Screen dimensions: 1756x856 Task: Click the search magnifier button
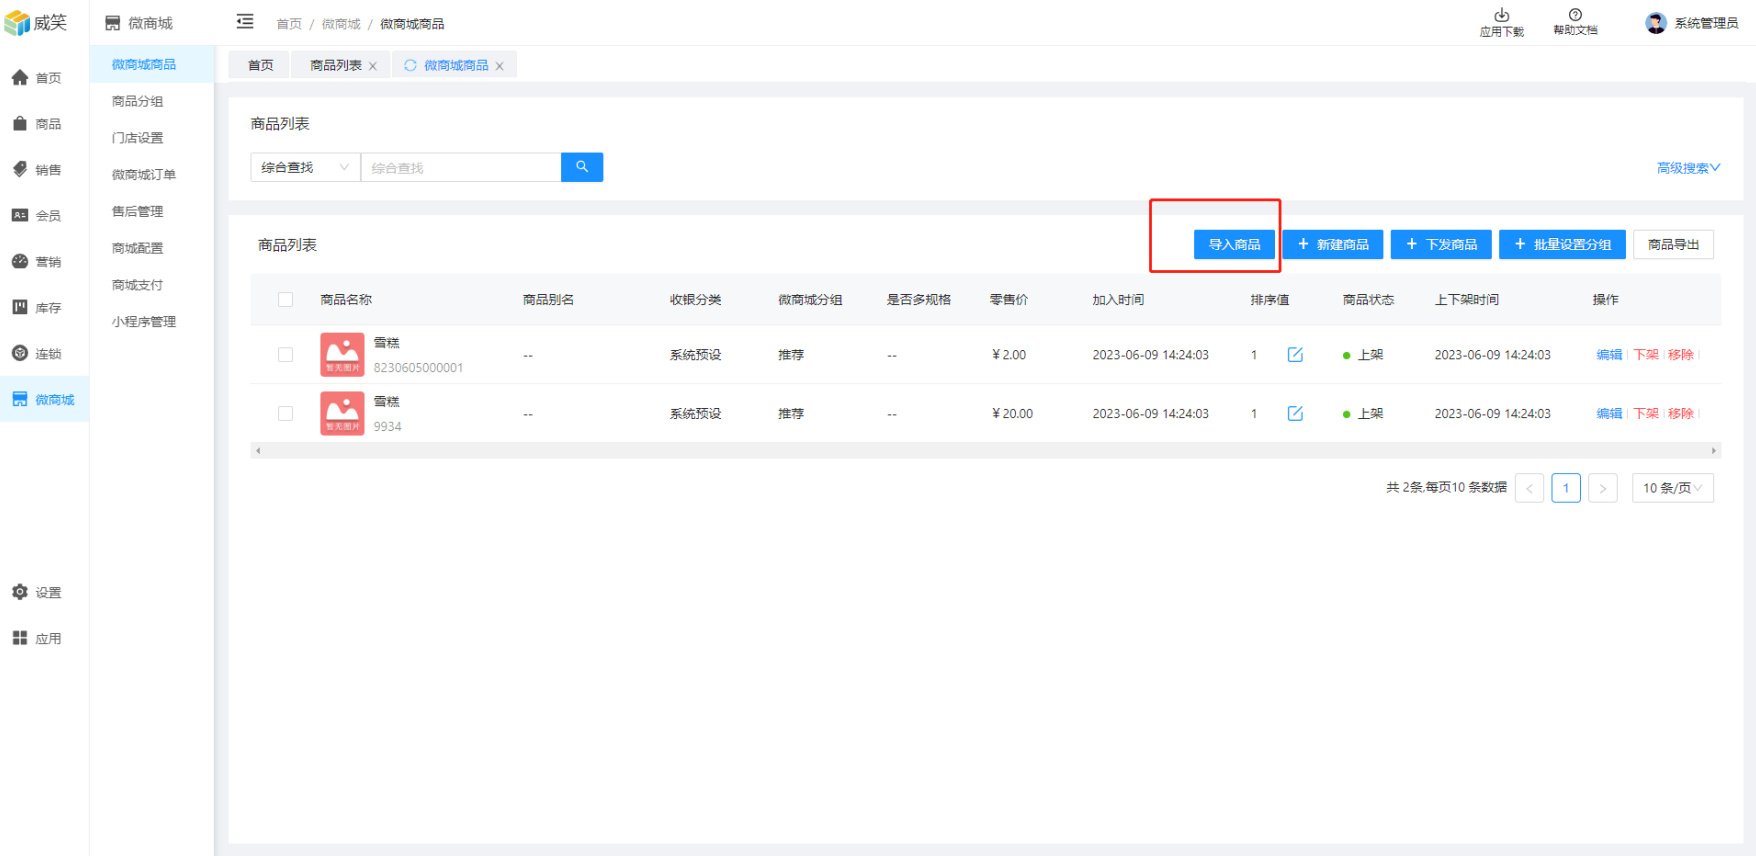(x=581, y=167)
